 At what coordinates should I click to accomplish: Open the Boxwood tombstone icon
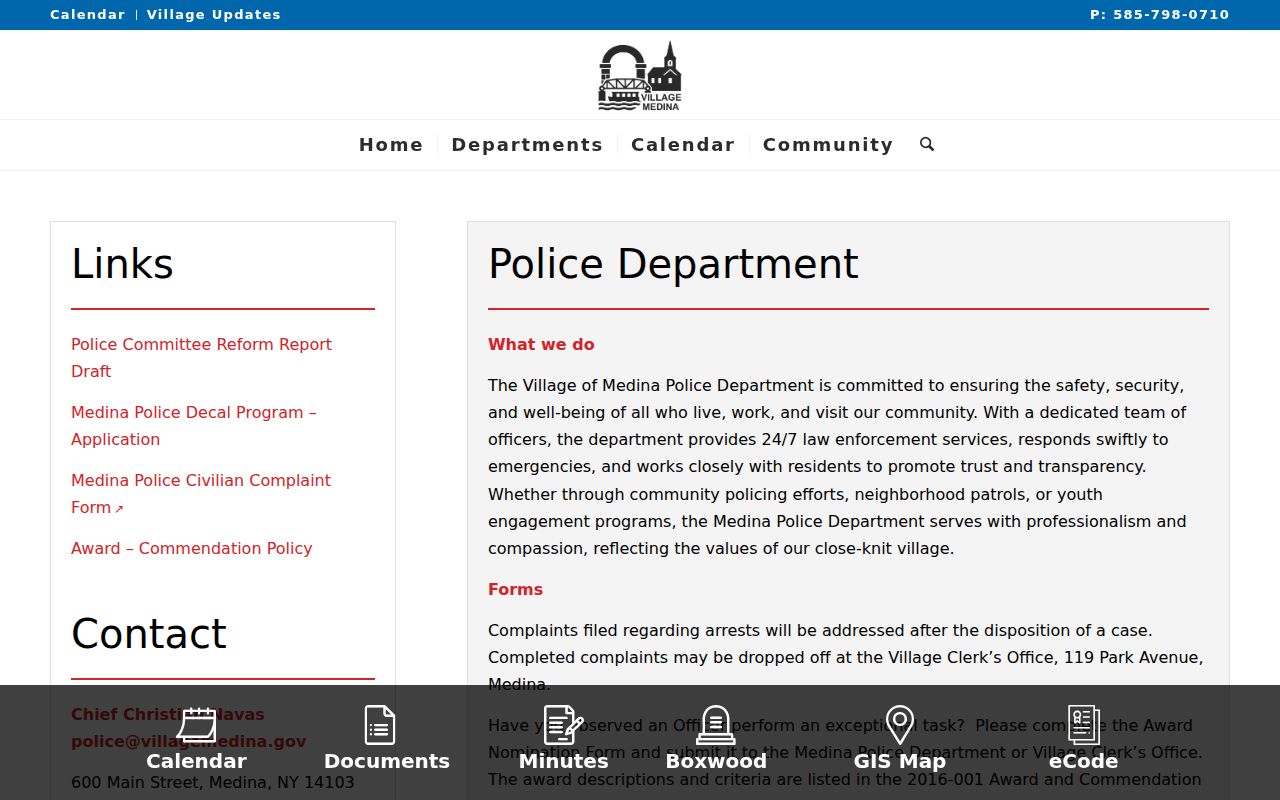click(x=716, y=725)
